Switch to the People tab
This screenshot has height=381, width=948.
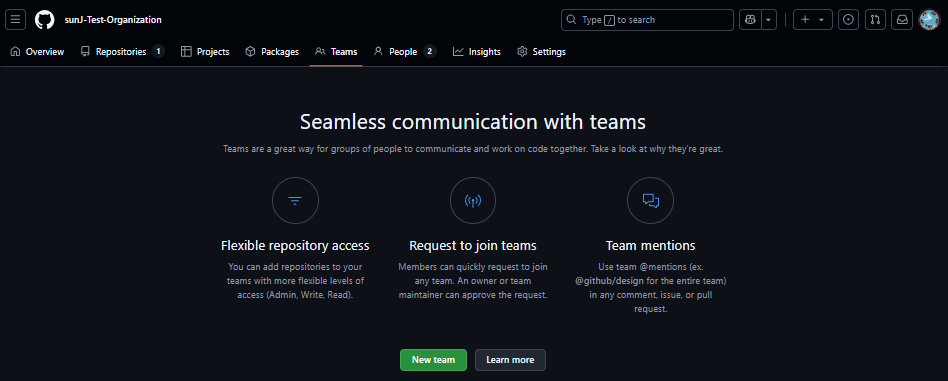404,52
